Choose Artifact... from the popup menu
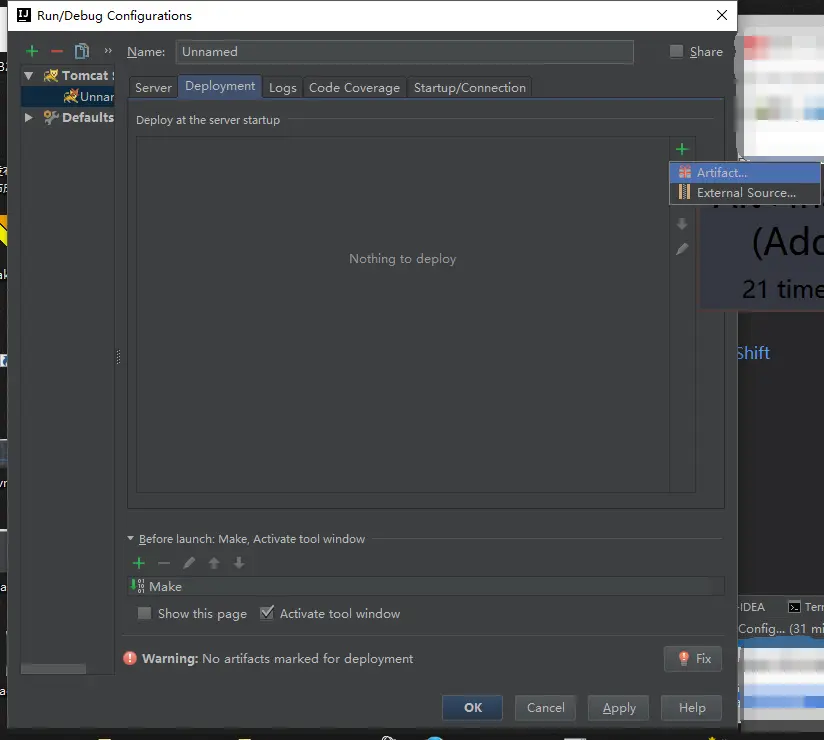Screen dimensions: 824x740 745,172
